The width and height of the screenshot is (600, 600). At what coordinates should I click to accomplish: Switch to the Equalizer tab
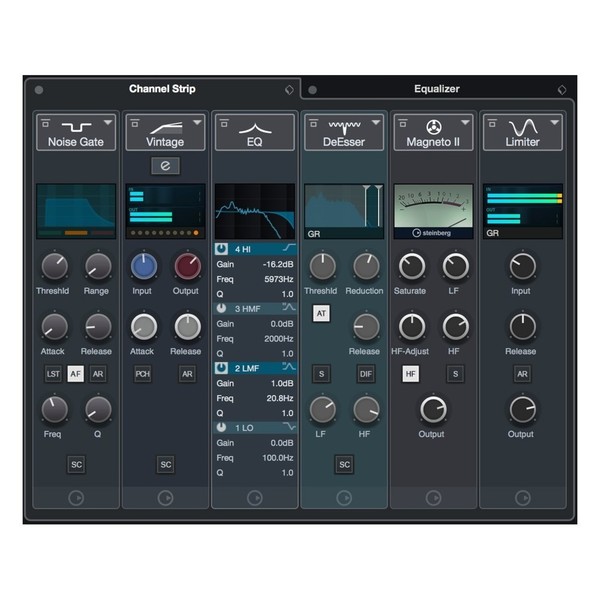(437, 89)
